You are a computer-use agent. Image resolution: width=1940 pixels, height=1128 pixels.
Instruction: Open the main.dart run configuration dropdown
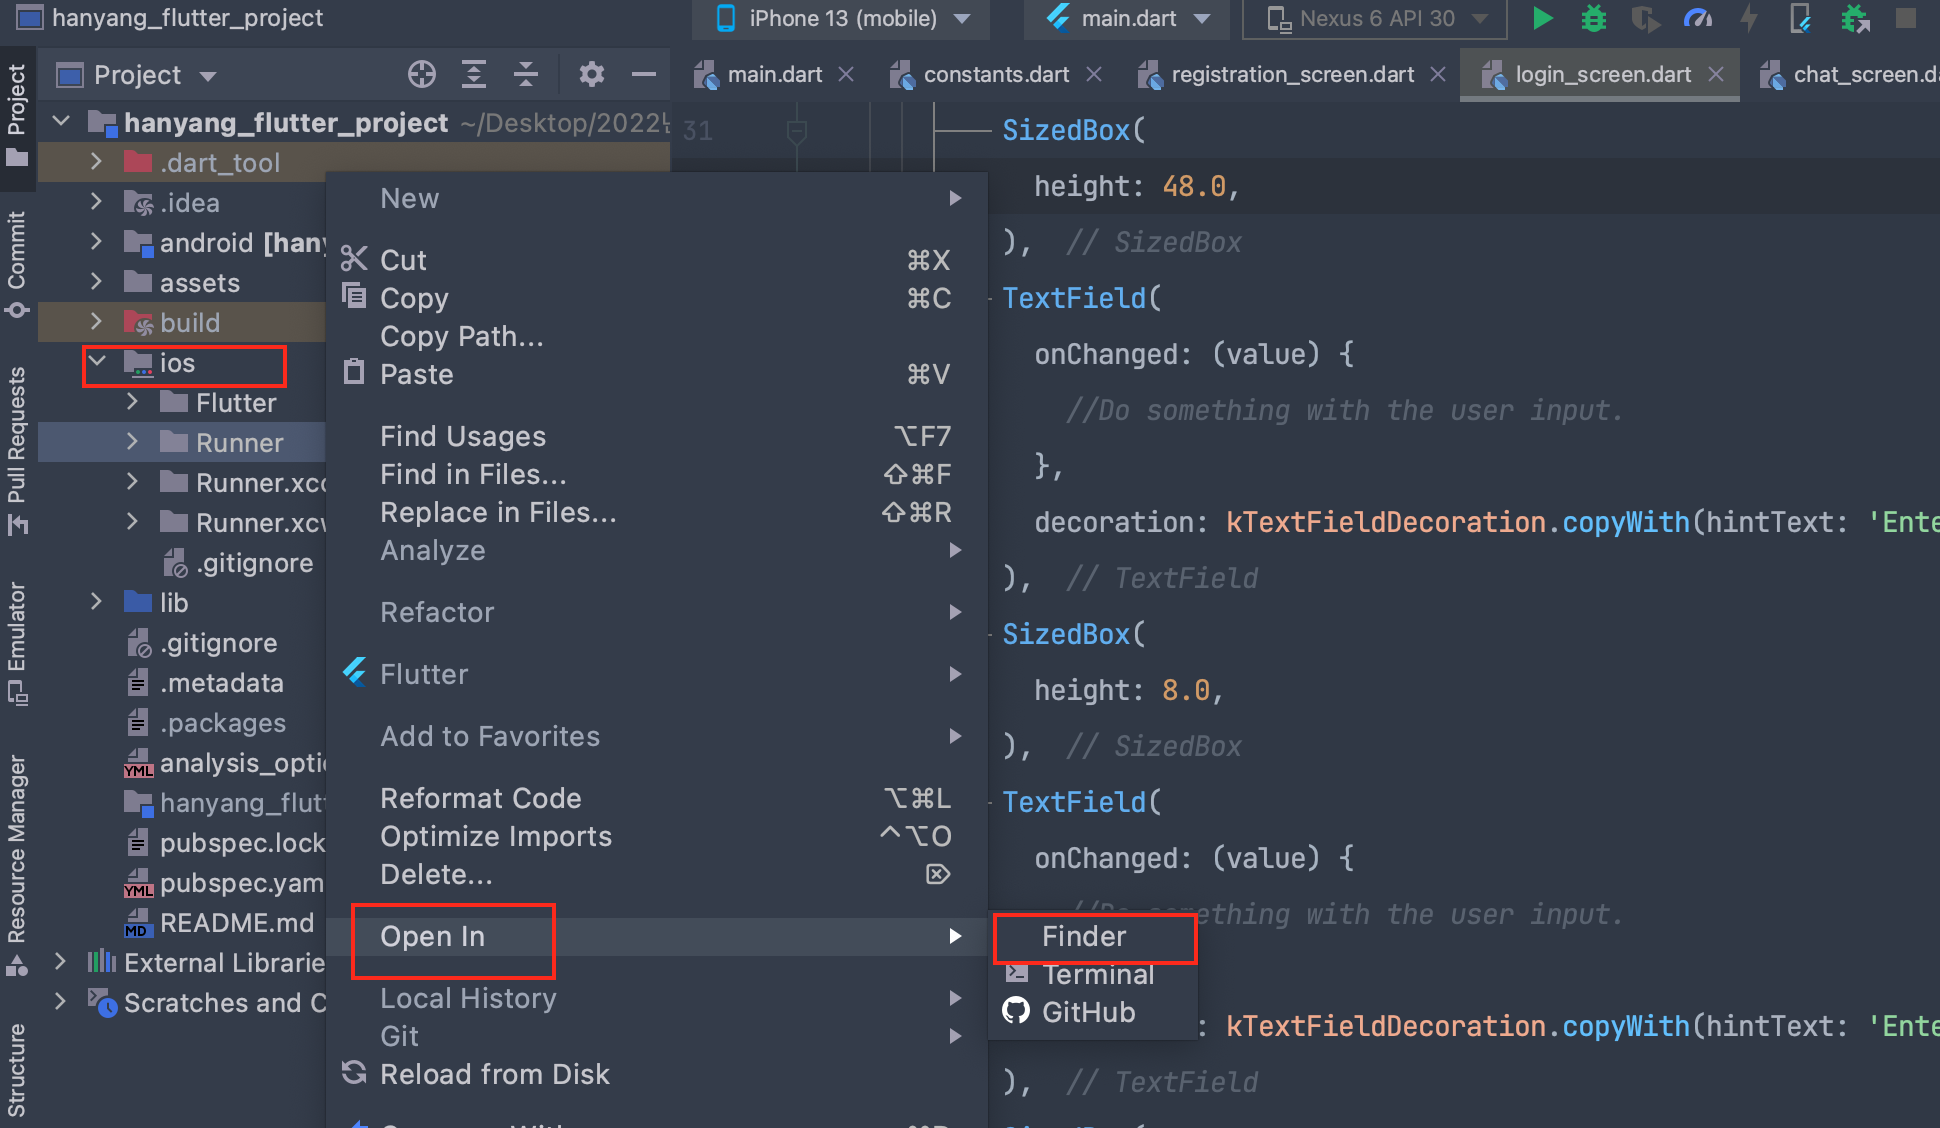click(x=1129, y=18)
